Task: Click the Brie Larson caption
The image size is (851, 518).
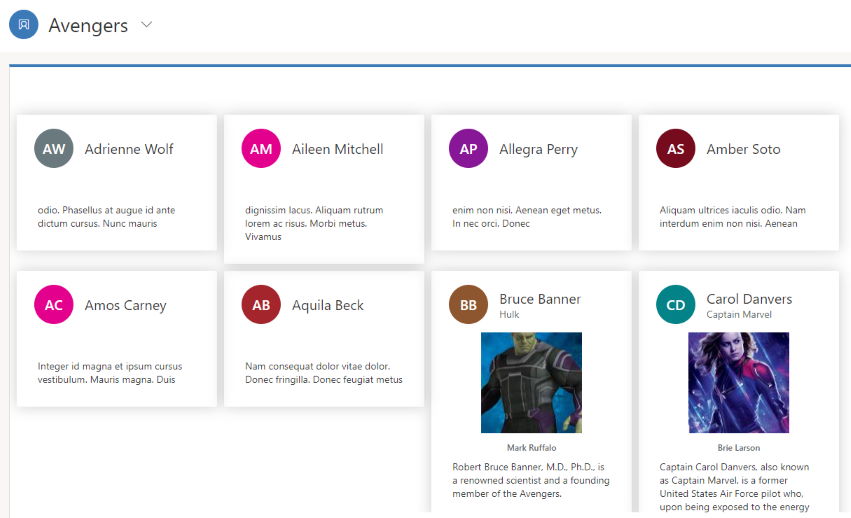Action: point(739,447)
